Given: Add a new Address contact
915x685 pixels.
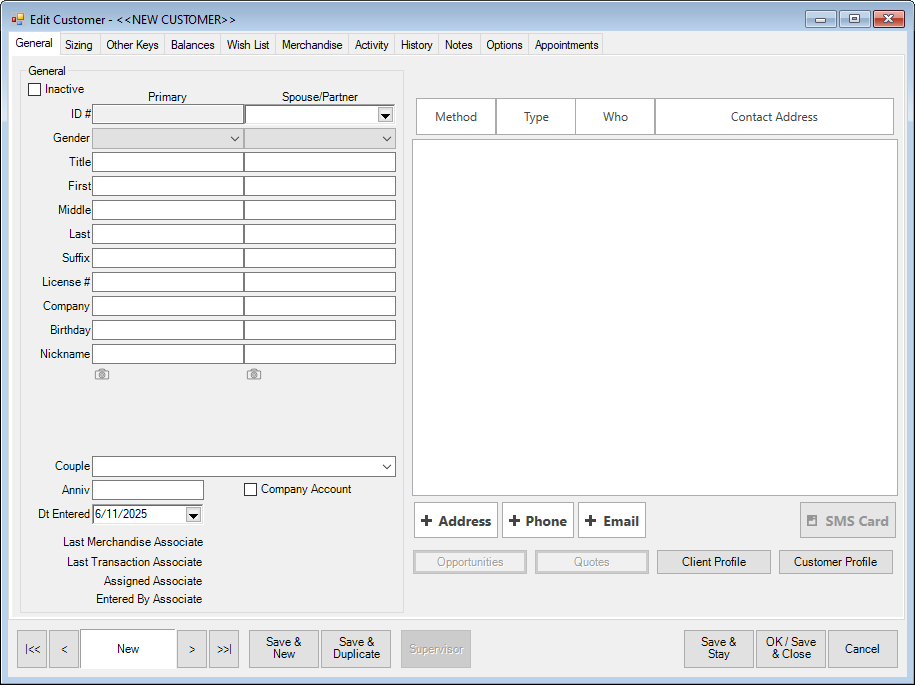Looking at the screenshot, I should click(x=456, y=521).
